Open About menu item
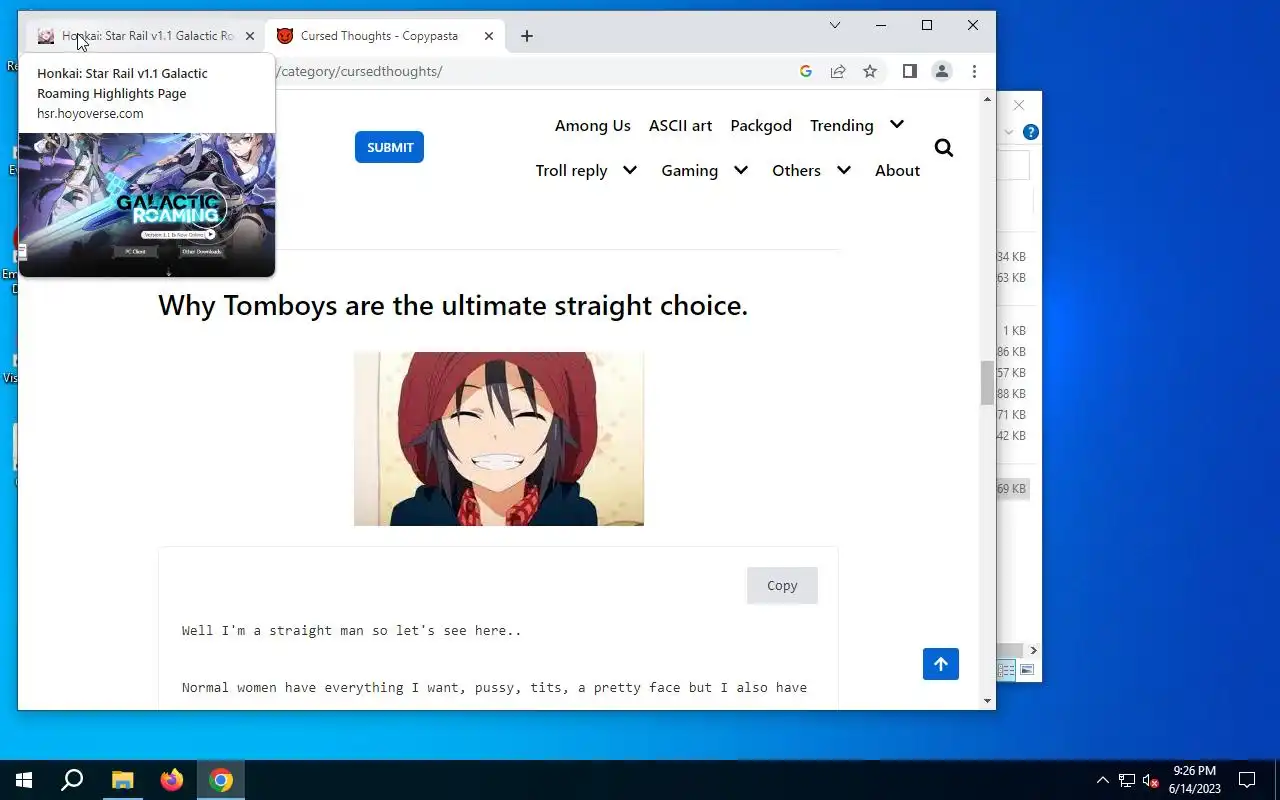The image size is (1280, 800). point(897,170)
